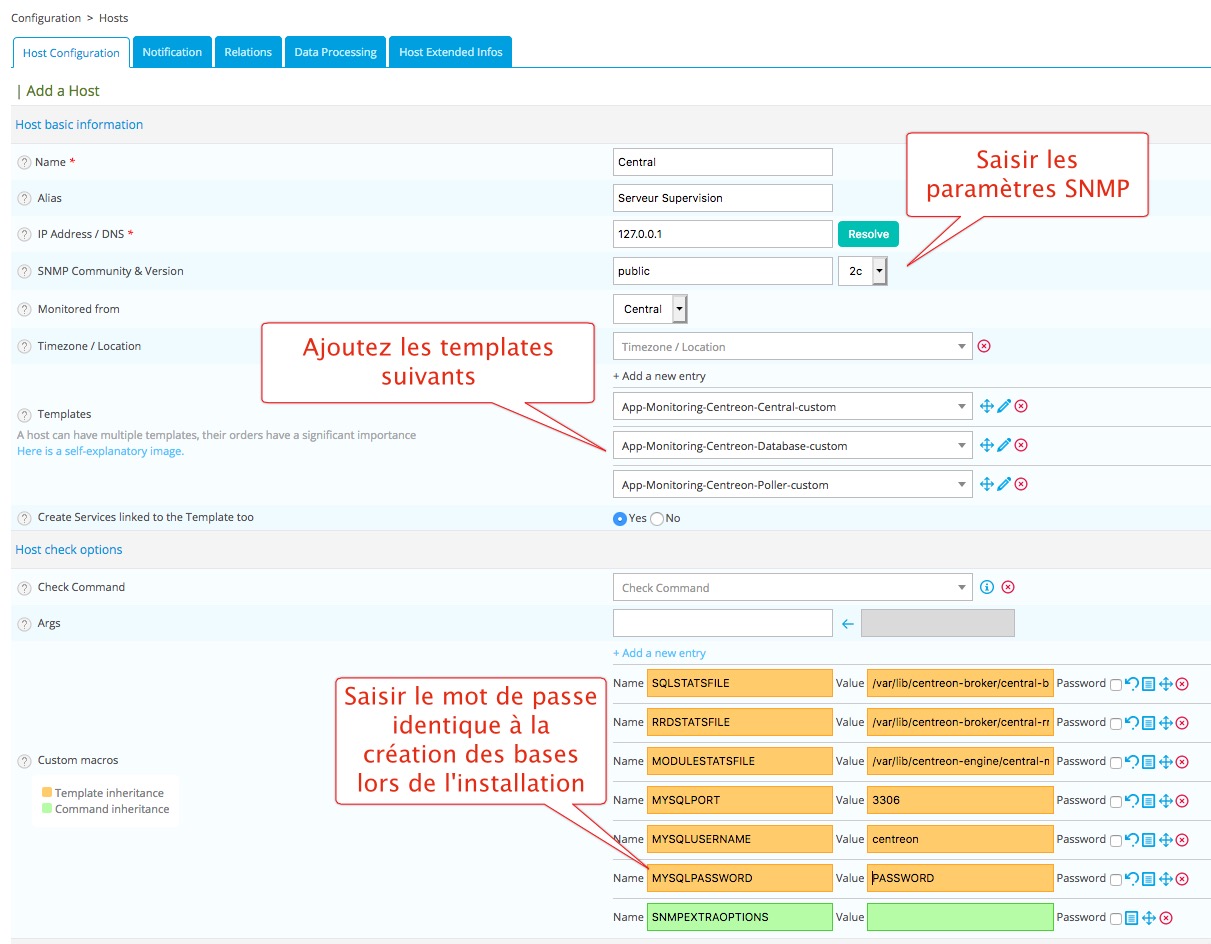The height and width of the screenshot is (944, 1211).
Task: Open the Host Extended Infos tab
Action: point(450,52)
